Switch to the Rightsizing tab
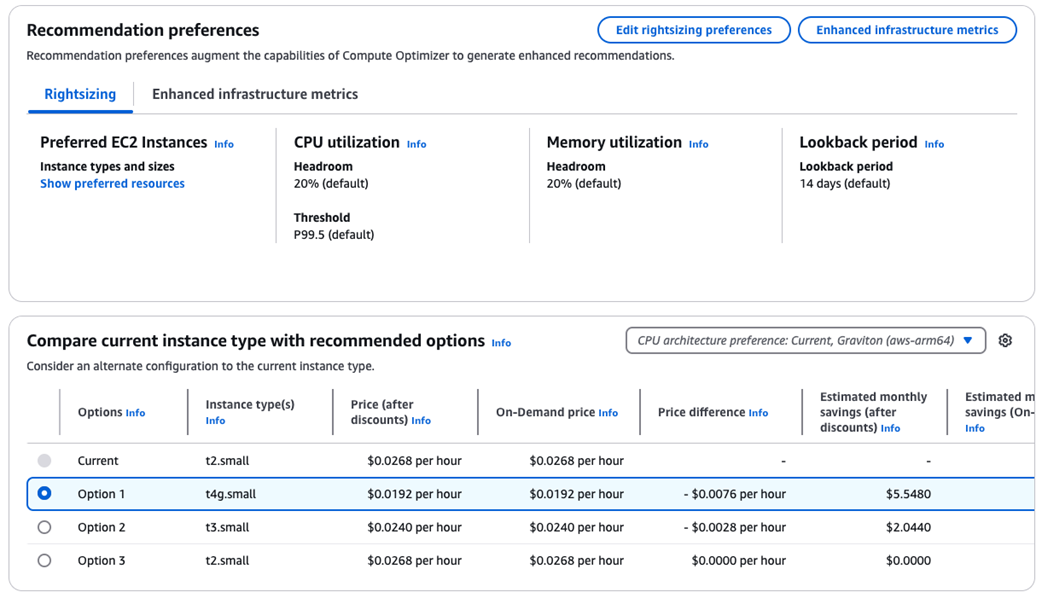Screen dimensions: 1042x598 click(x=80, y=94)
